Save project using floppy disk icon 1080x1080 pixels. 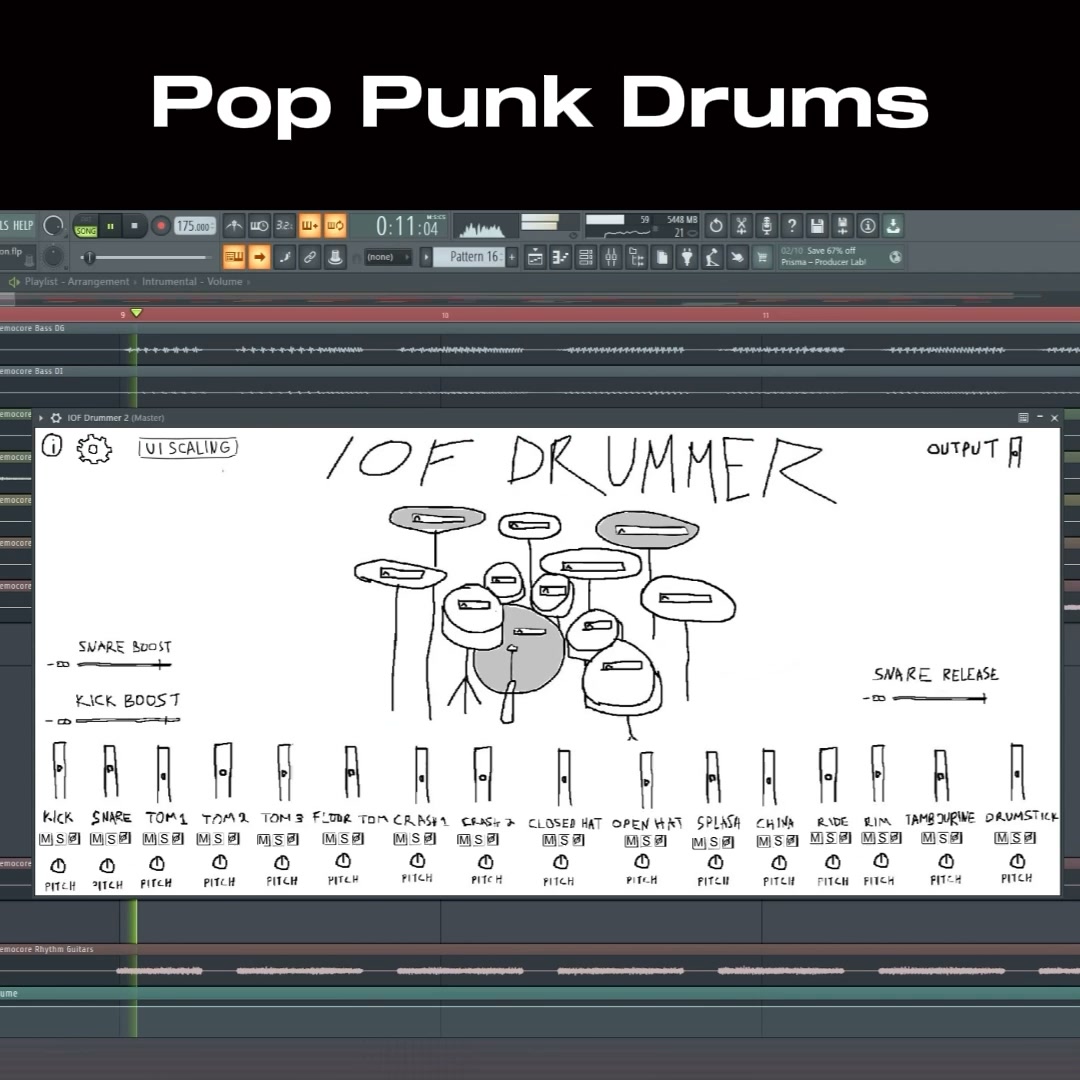click(817, 225)
